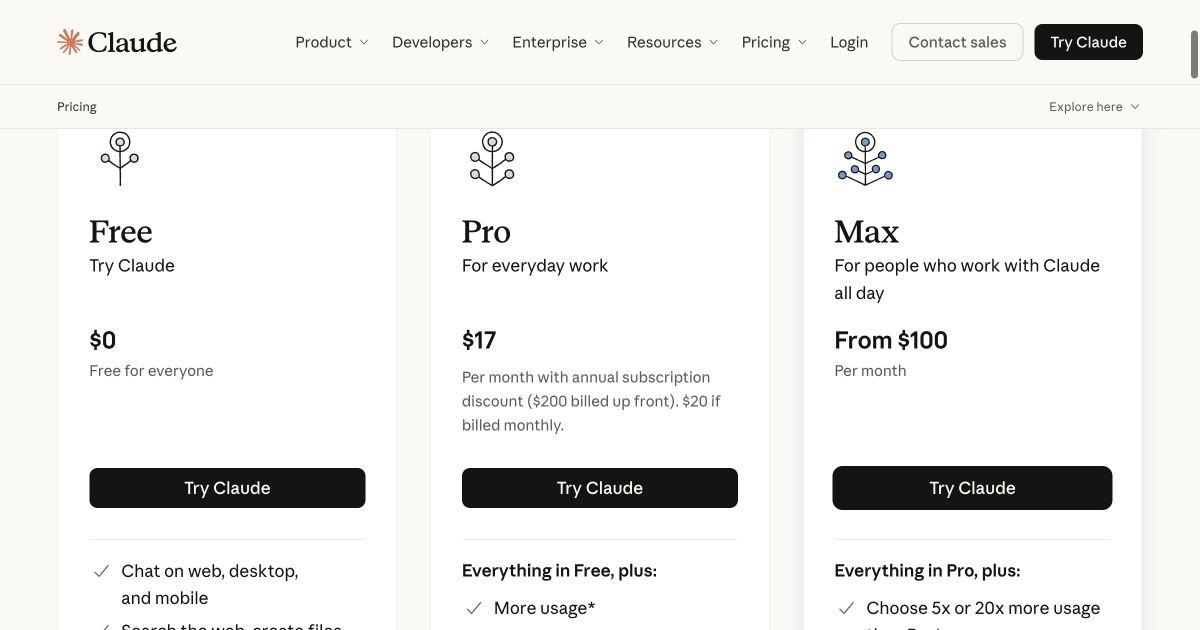Click 'Choose 5x or 20x more usage' text
Screen dimensions: 1200x630
coord(983,608)
